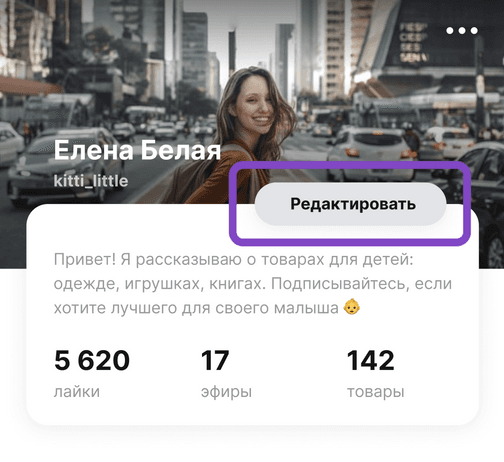The width and height of the screenshot is (504, 462).
Task: Click the bio line mentioning игрушках, книгах
Action: click(253, 284)
